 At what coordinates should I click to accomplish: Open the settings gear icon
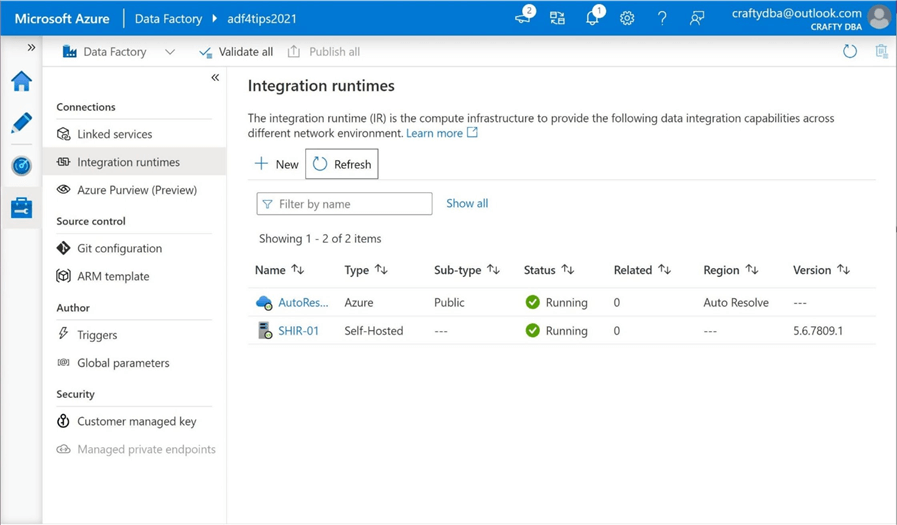click(627, 18)
